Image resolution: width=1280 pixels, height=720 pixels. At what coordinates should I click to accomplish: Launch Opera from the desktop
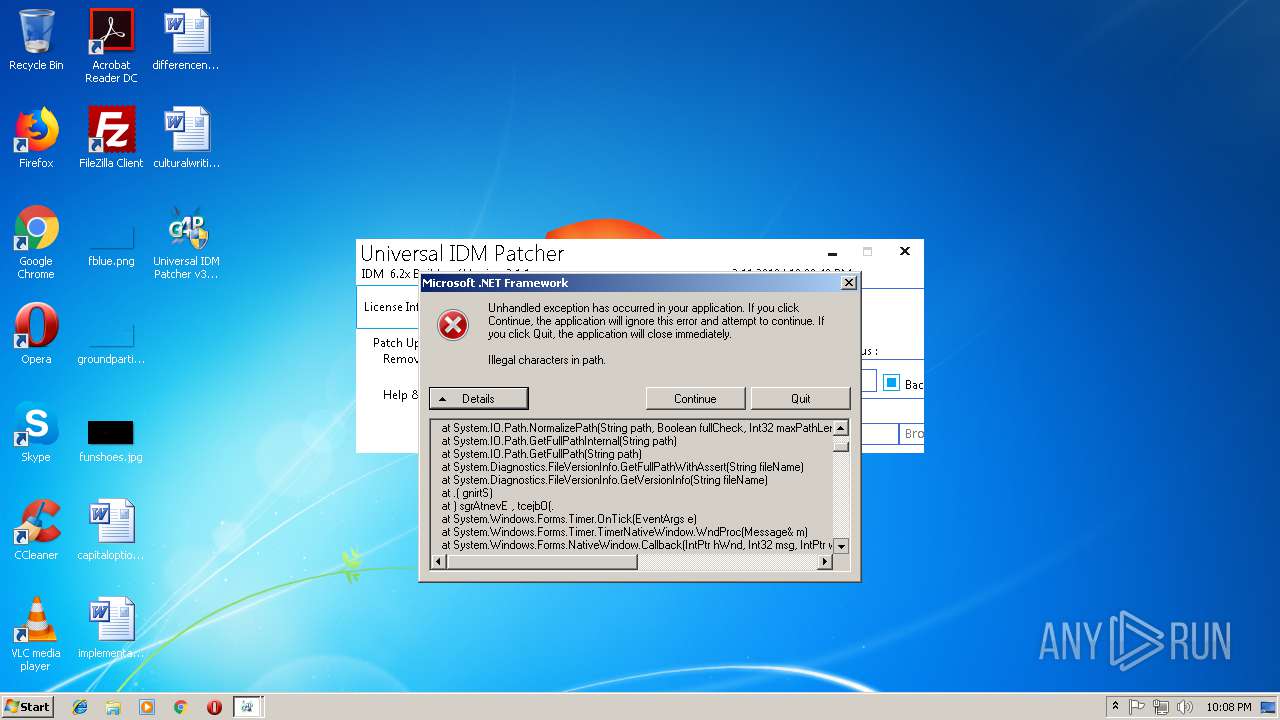(36, 334)
